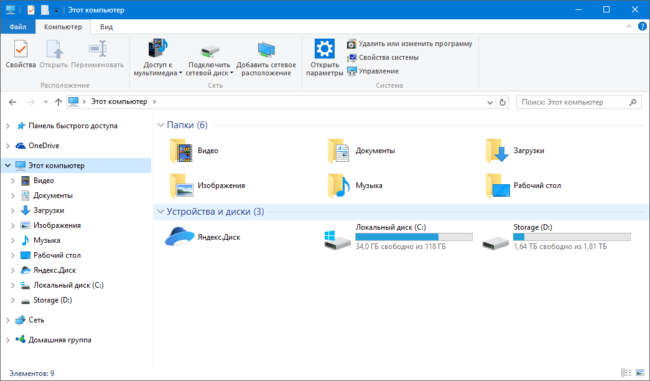Switch to details view in status bar

tap(626, 373)
